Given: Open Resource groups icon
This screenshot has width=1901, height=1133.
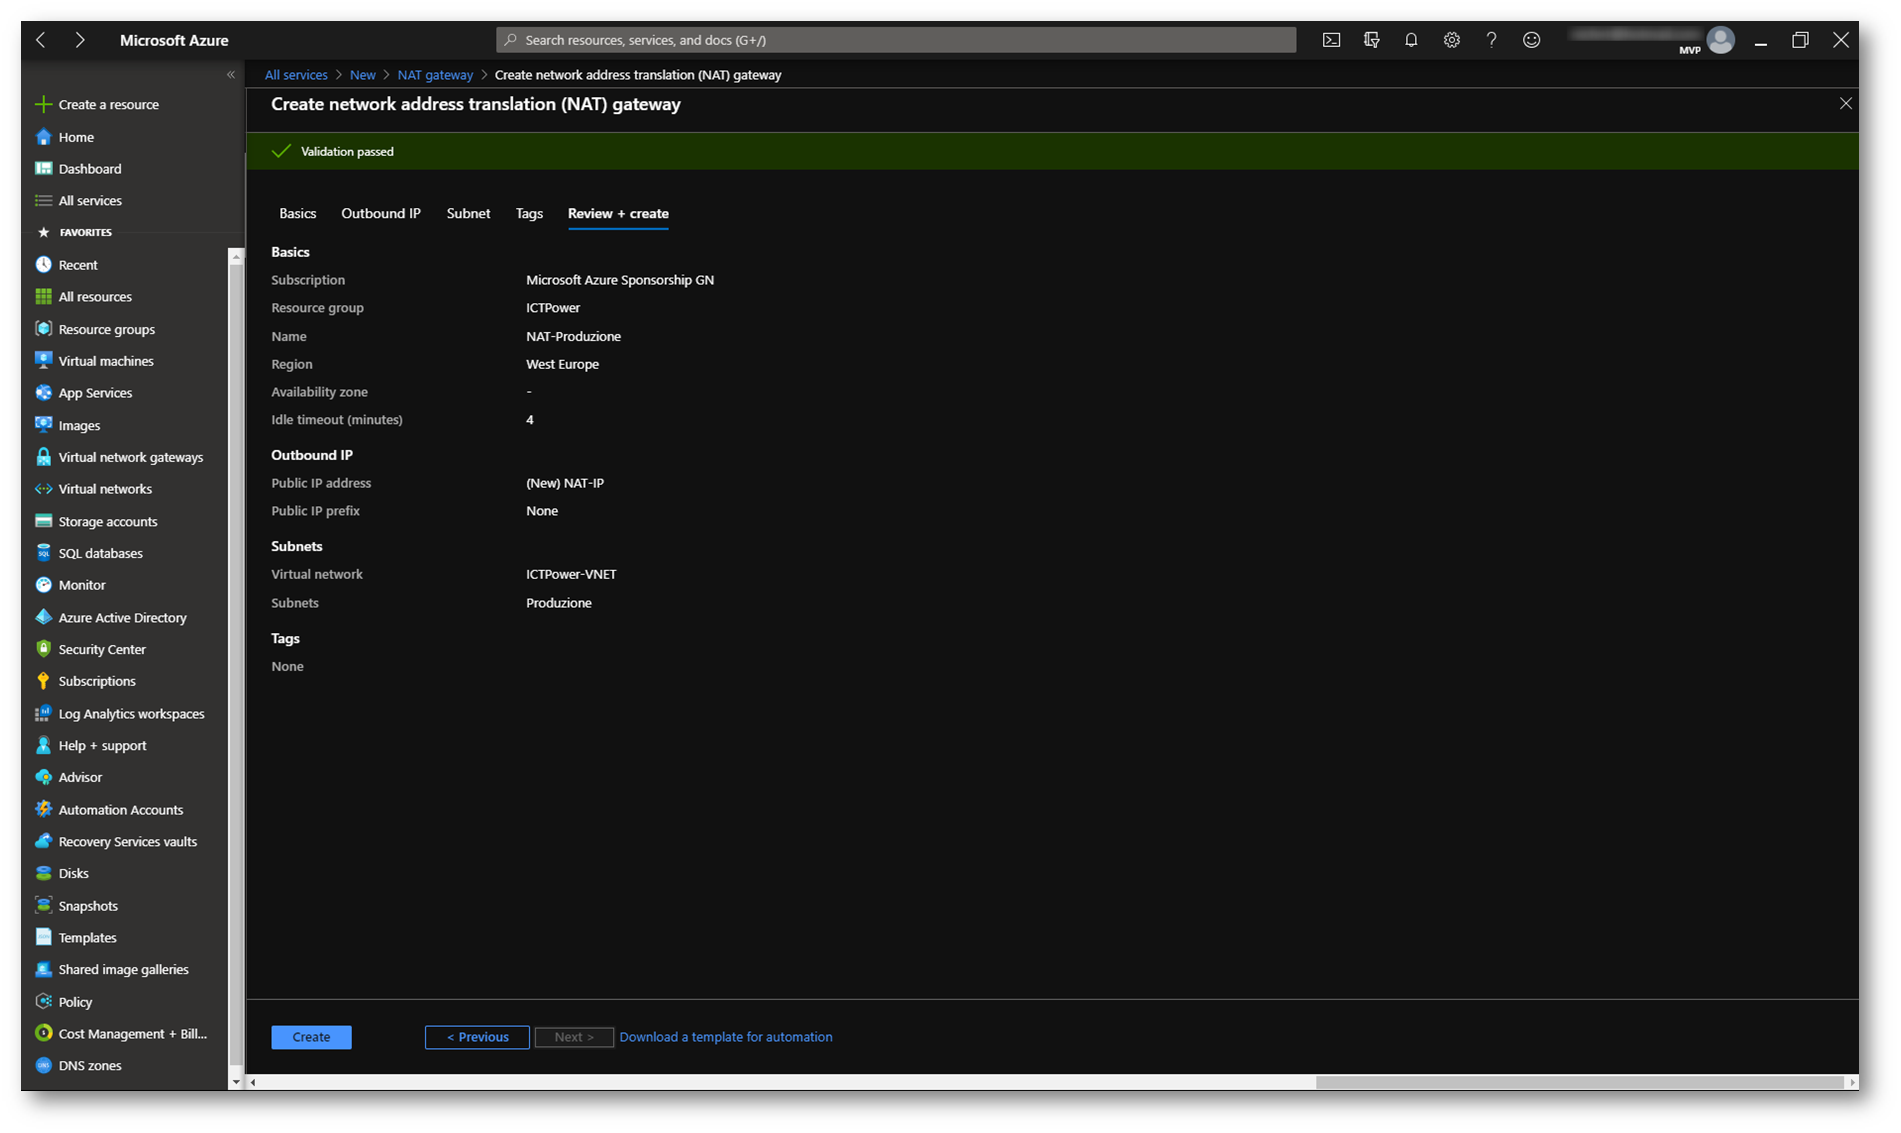Looking at the screenshot, I should pyautogui.click(x=43, y=329).
